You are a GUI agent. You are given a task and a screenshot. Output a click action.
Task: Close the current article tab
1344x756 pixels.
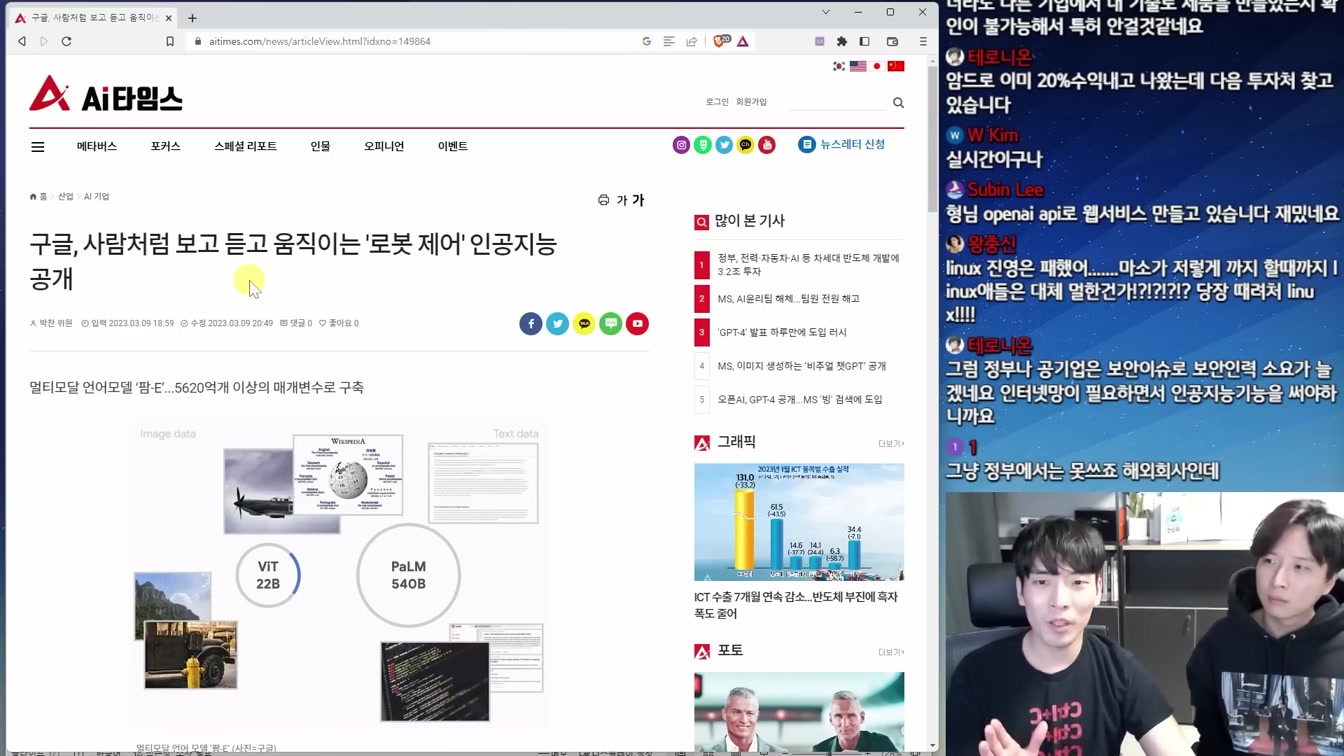tap(168, 18)
